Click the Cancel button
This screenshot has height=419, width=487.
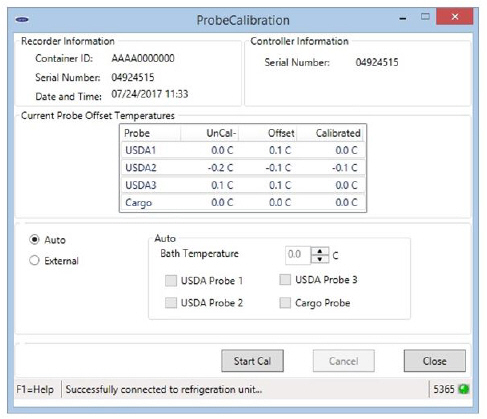pos(344,361)
